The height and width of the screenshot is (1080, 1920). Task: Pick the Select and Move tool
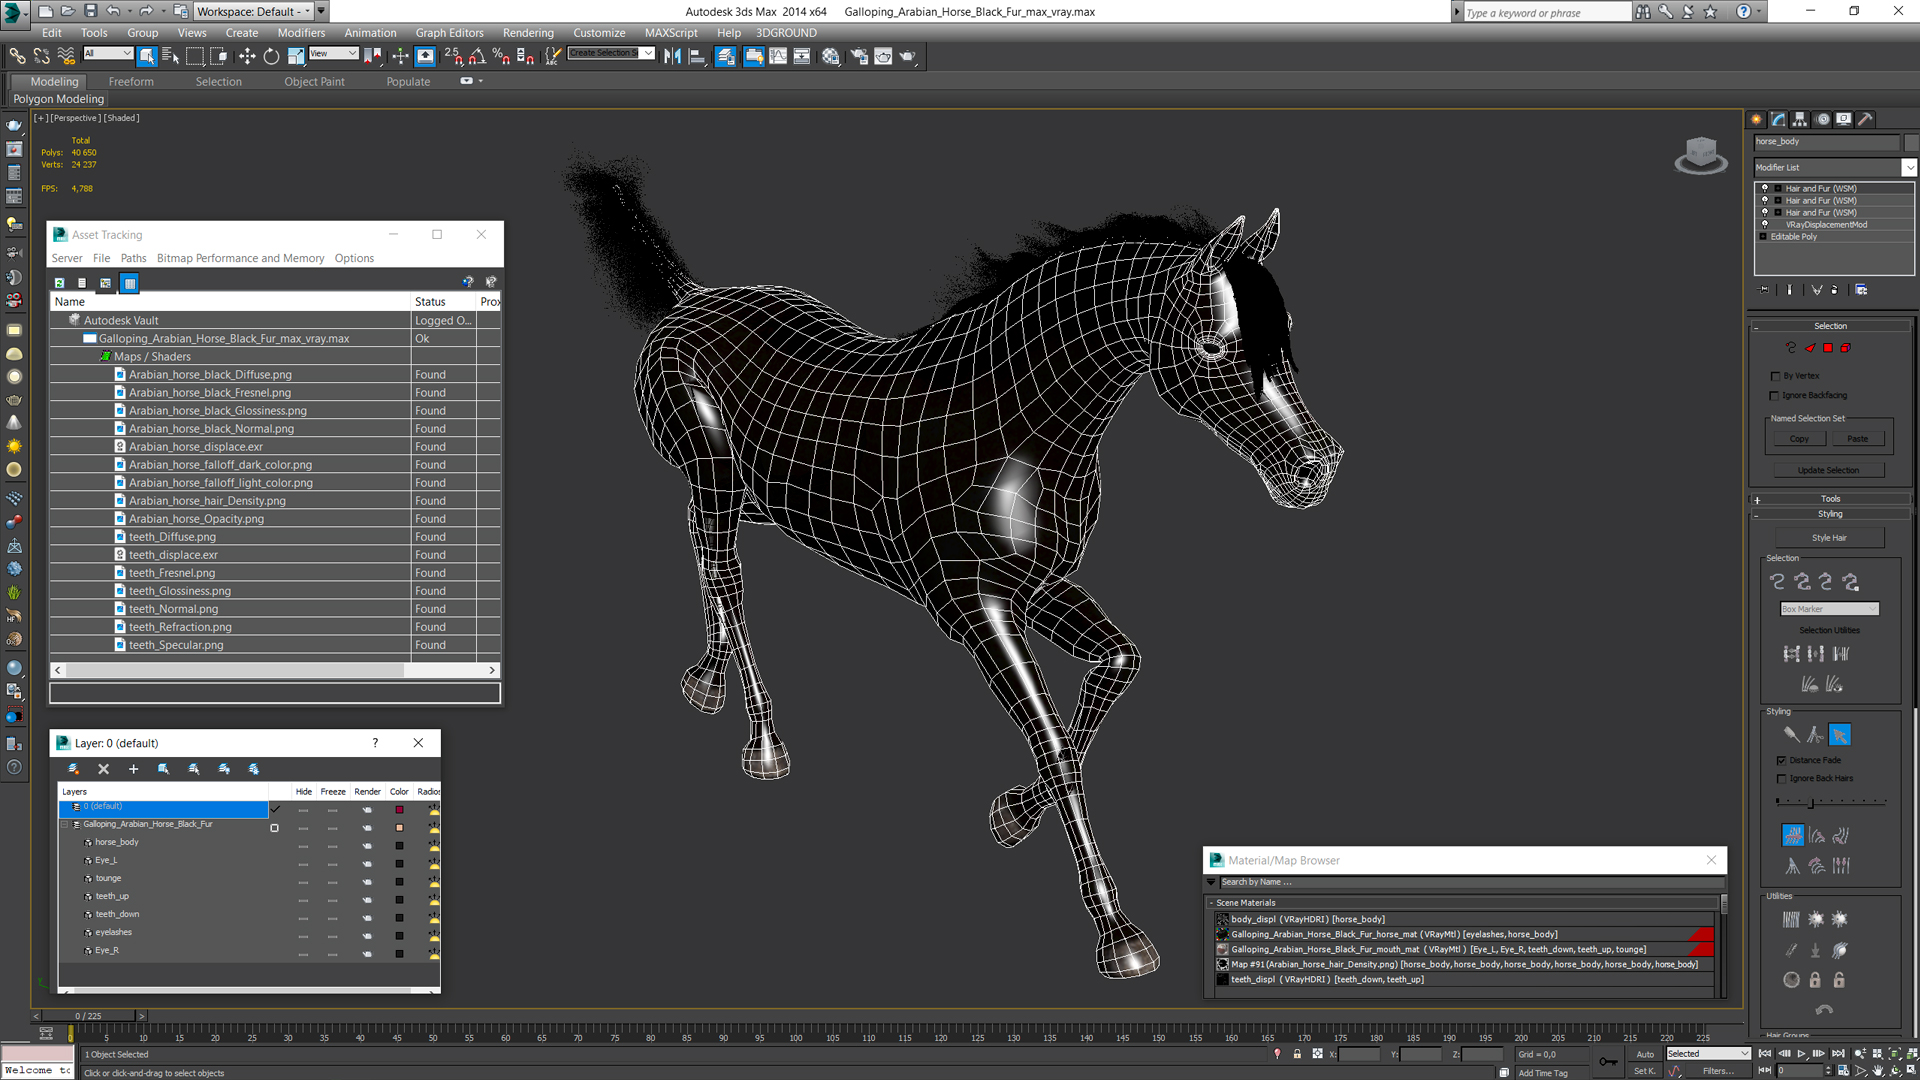click(247, 56)
